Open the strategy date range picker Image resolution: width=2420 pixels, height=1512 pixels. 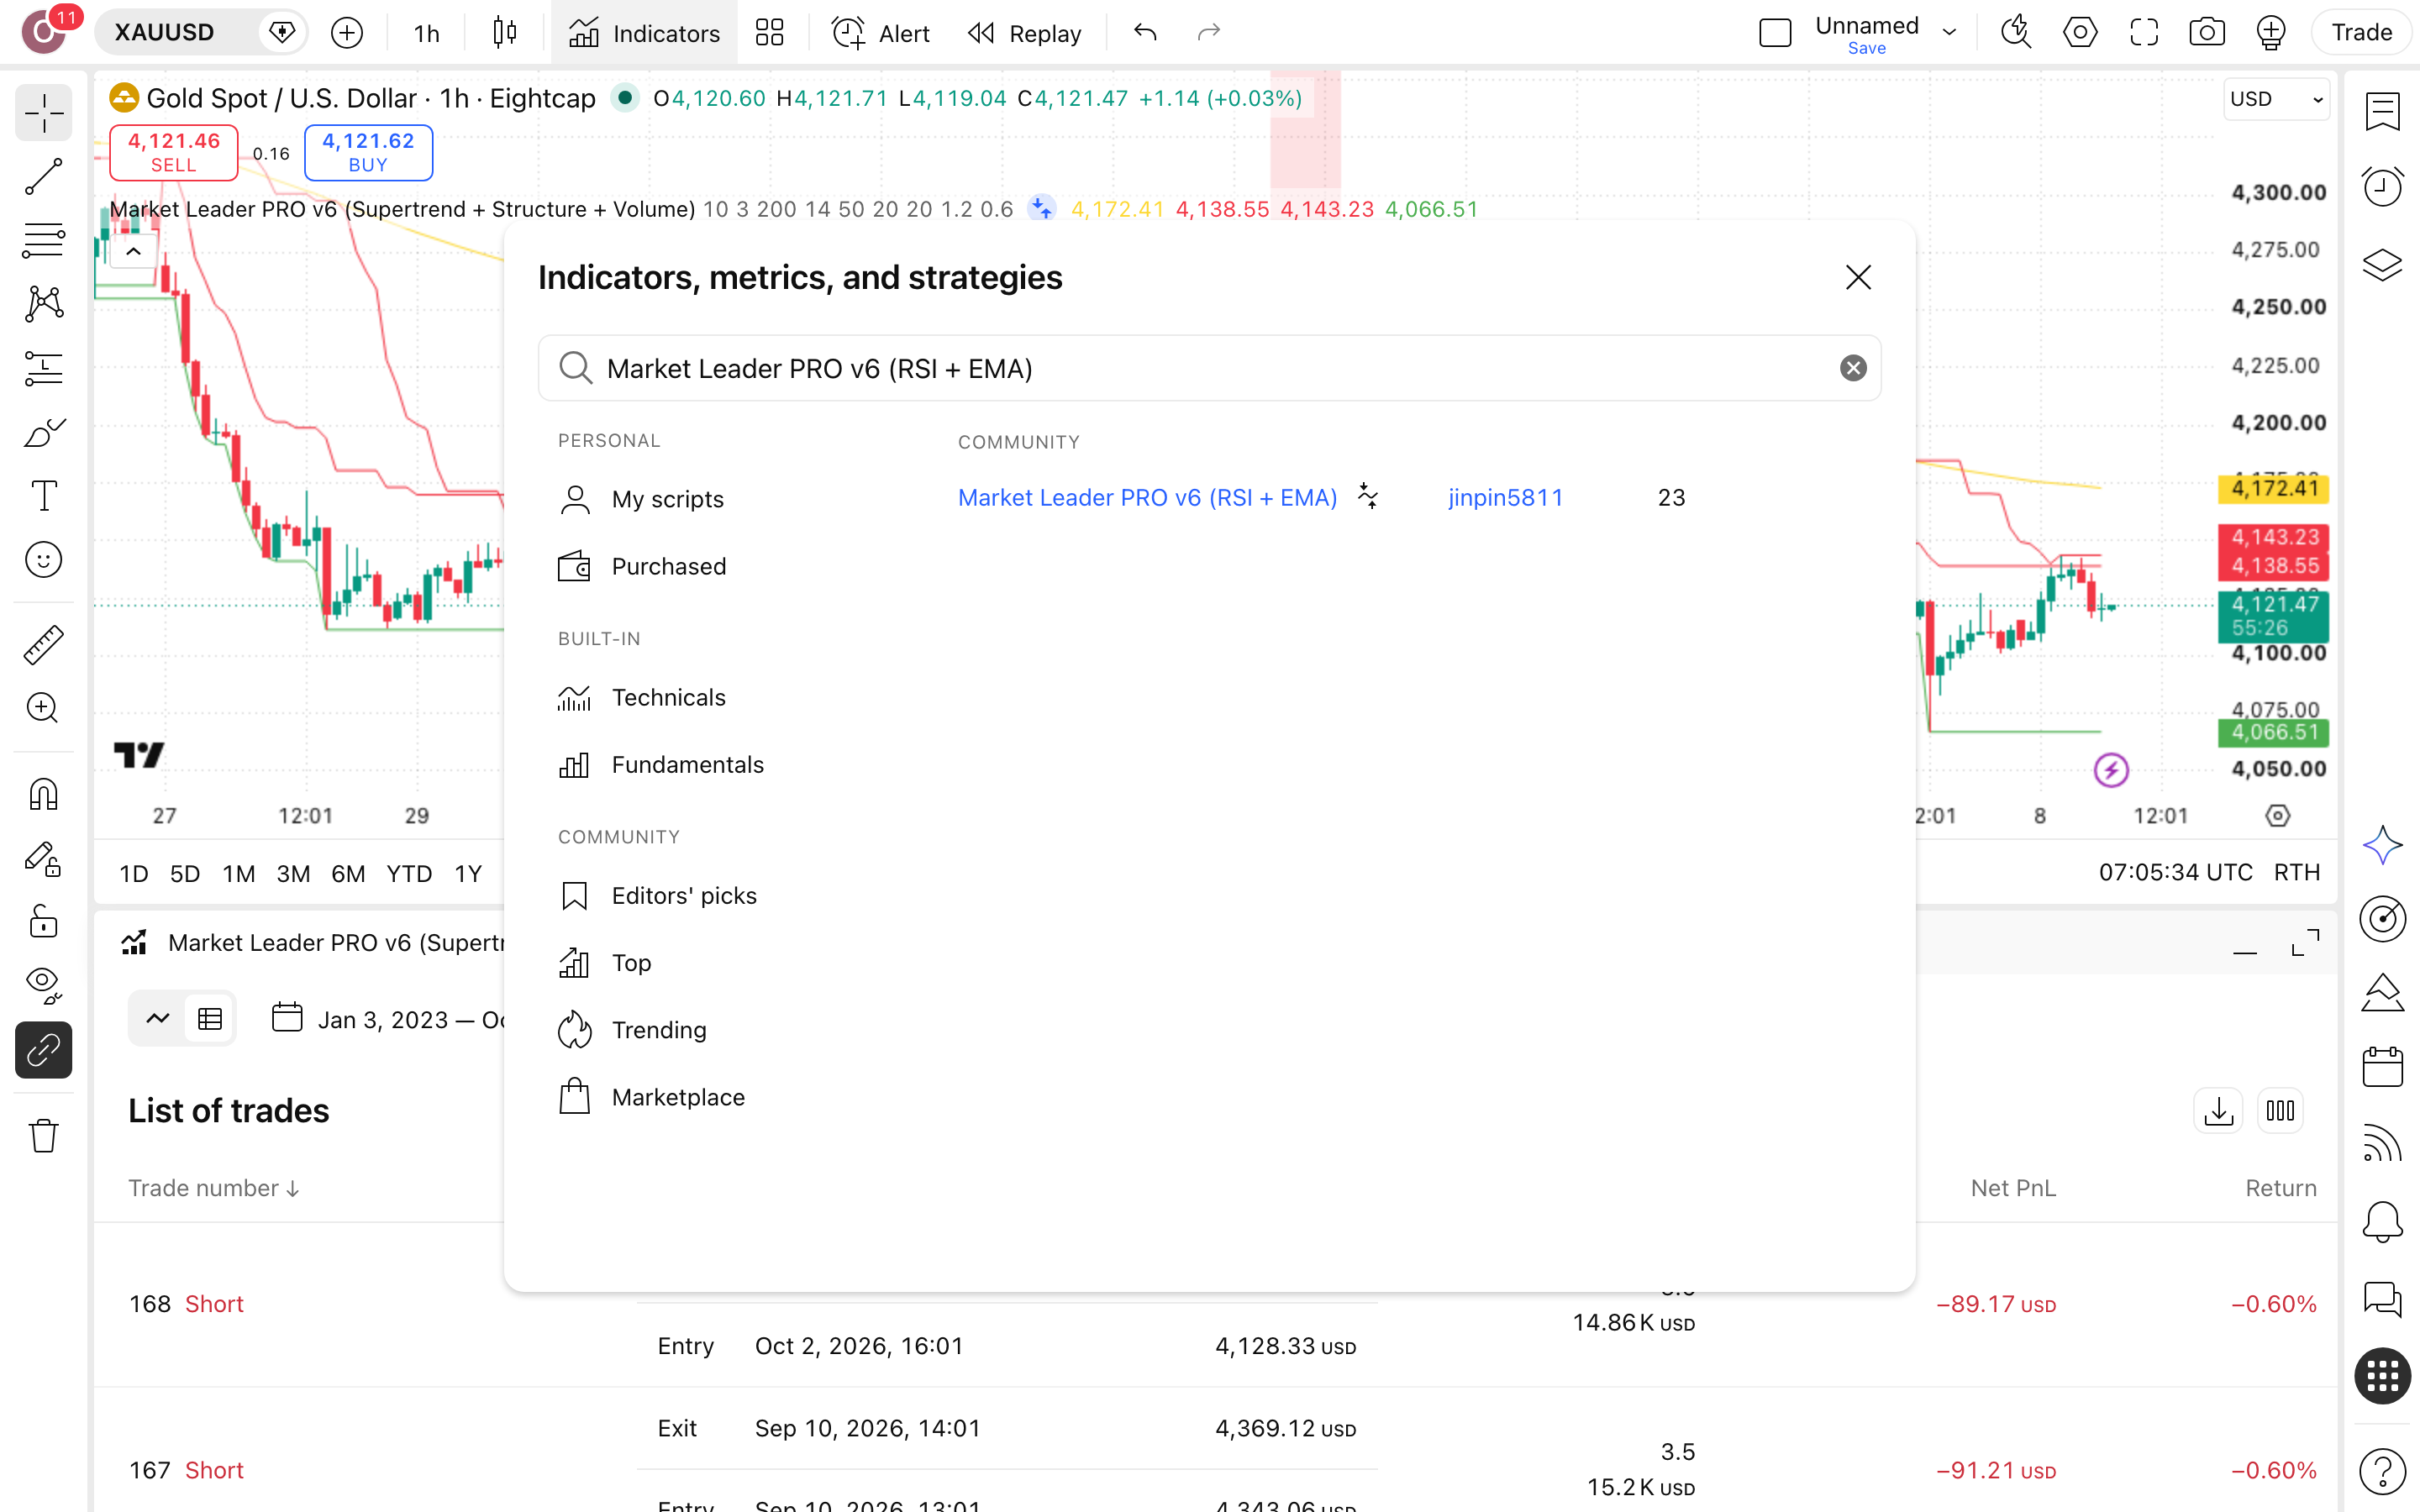tap(388, 1019)
